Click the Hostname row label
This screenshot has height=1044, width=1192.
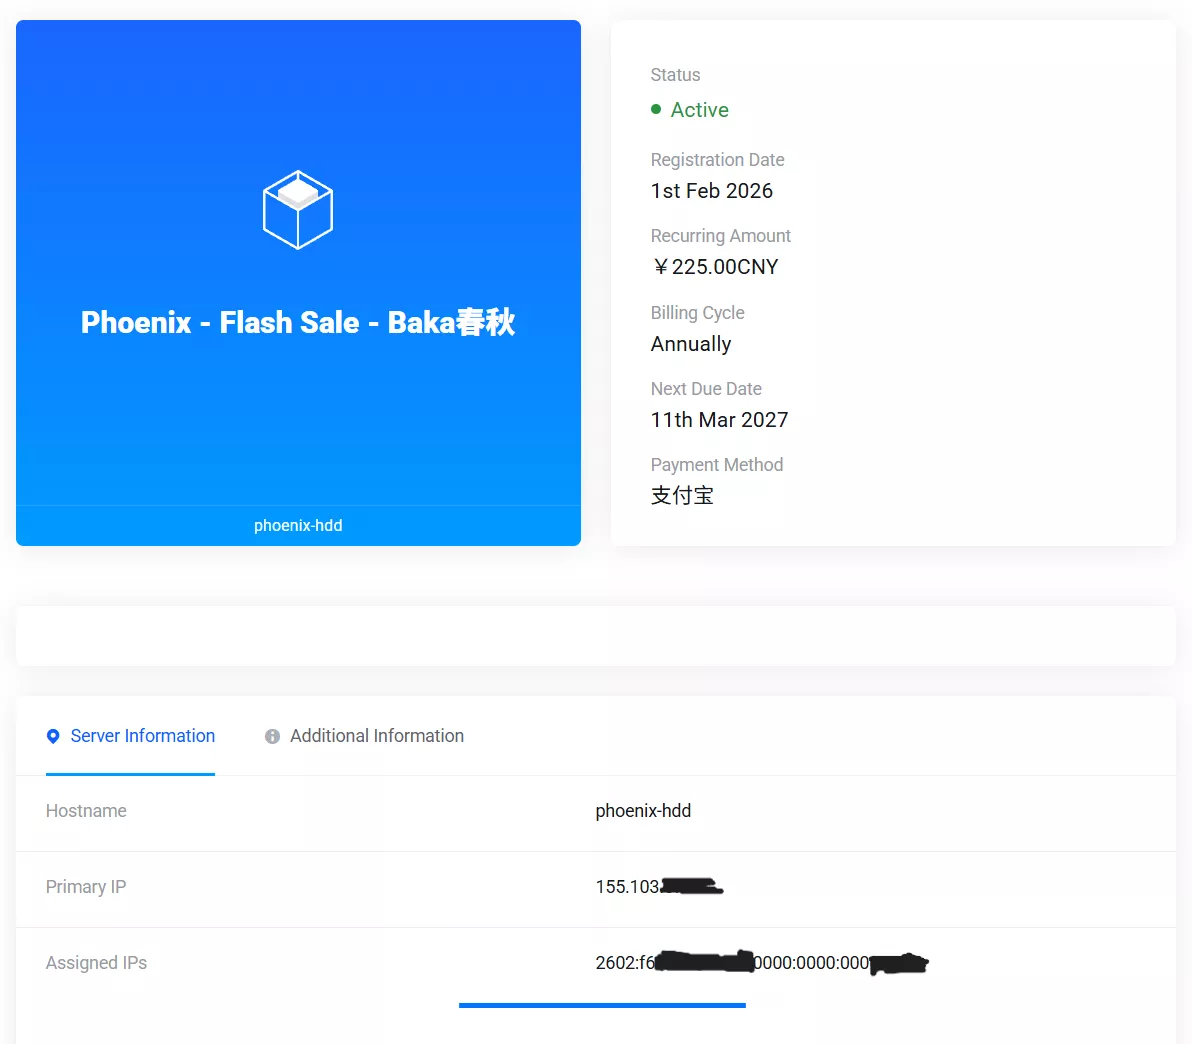point(86,811)
